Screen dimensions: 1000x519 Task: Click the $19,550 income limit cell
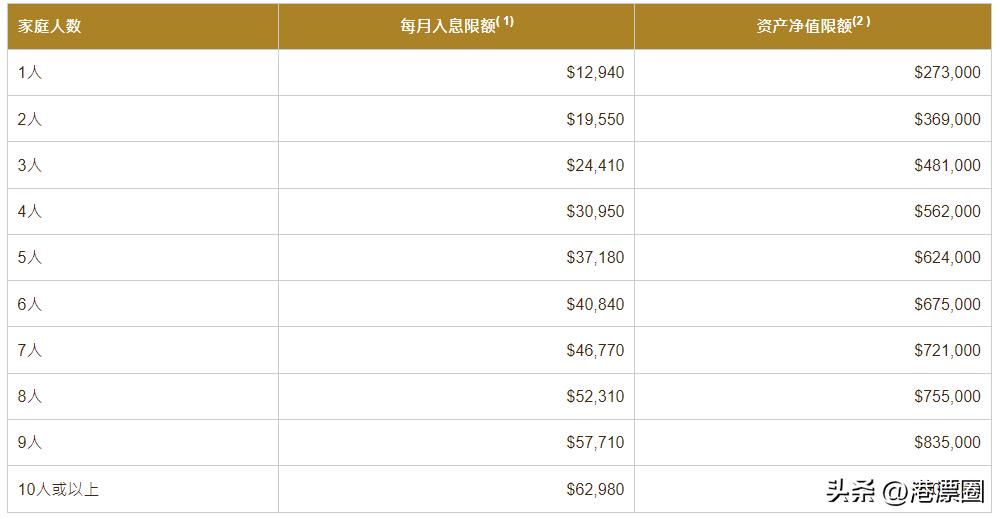[595, 119]
